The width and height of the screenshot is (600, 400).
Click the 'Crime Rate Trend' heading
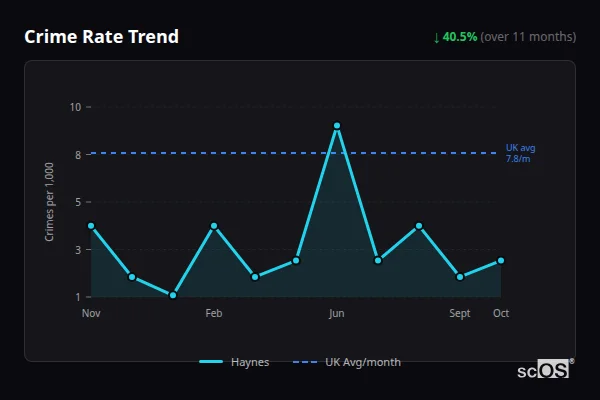(101, 37)
